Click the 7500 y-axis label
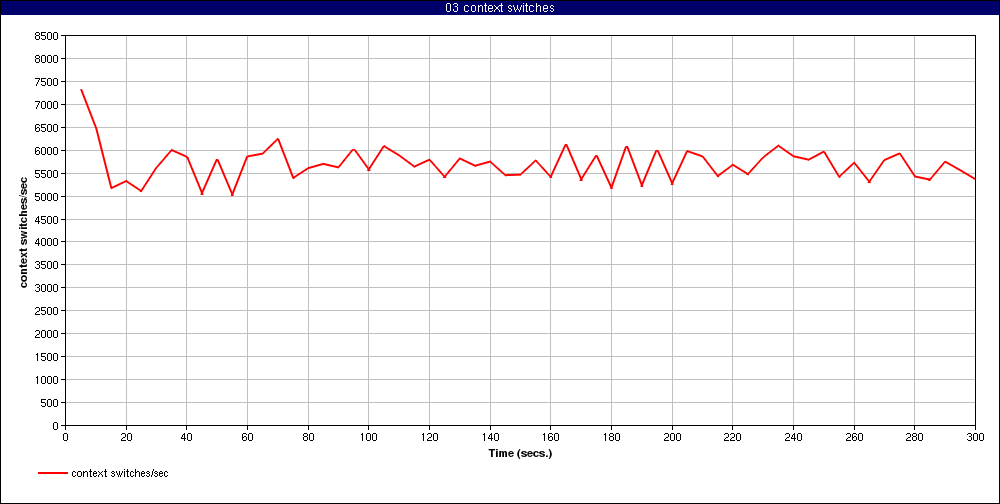Screen dimensions: 1000x504 (48, 82)
